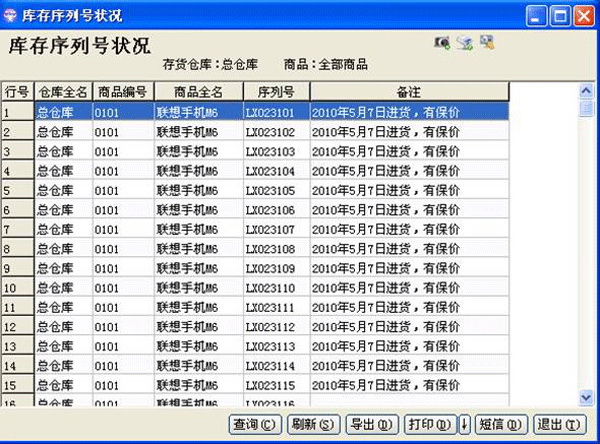Click the 商品全名 column header

click(199, 91)
